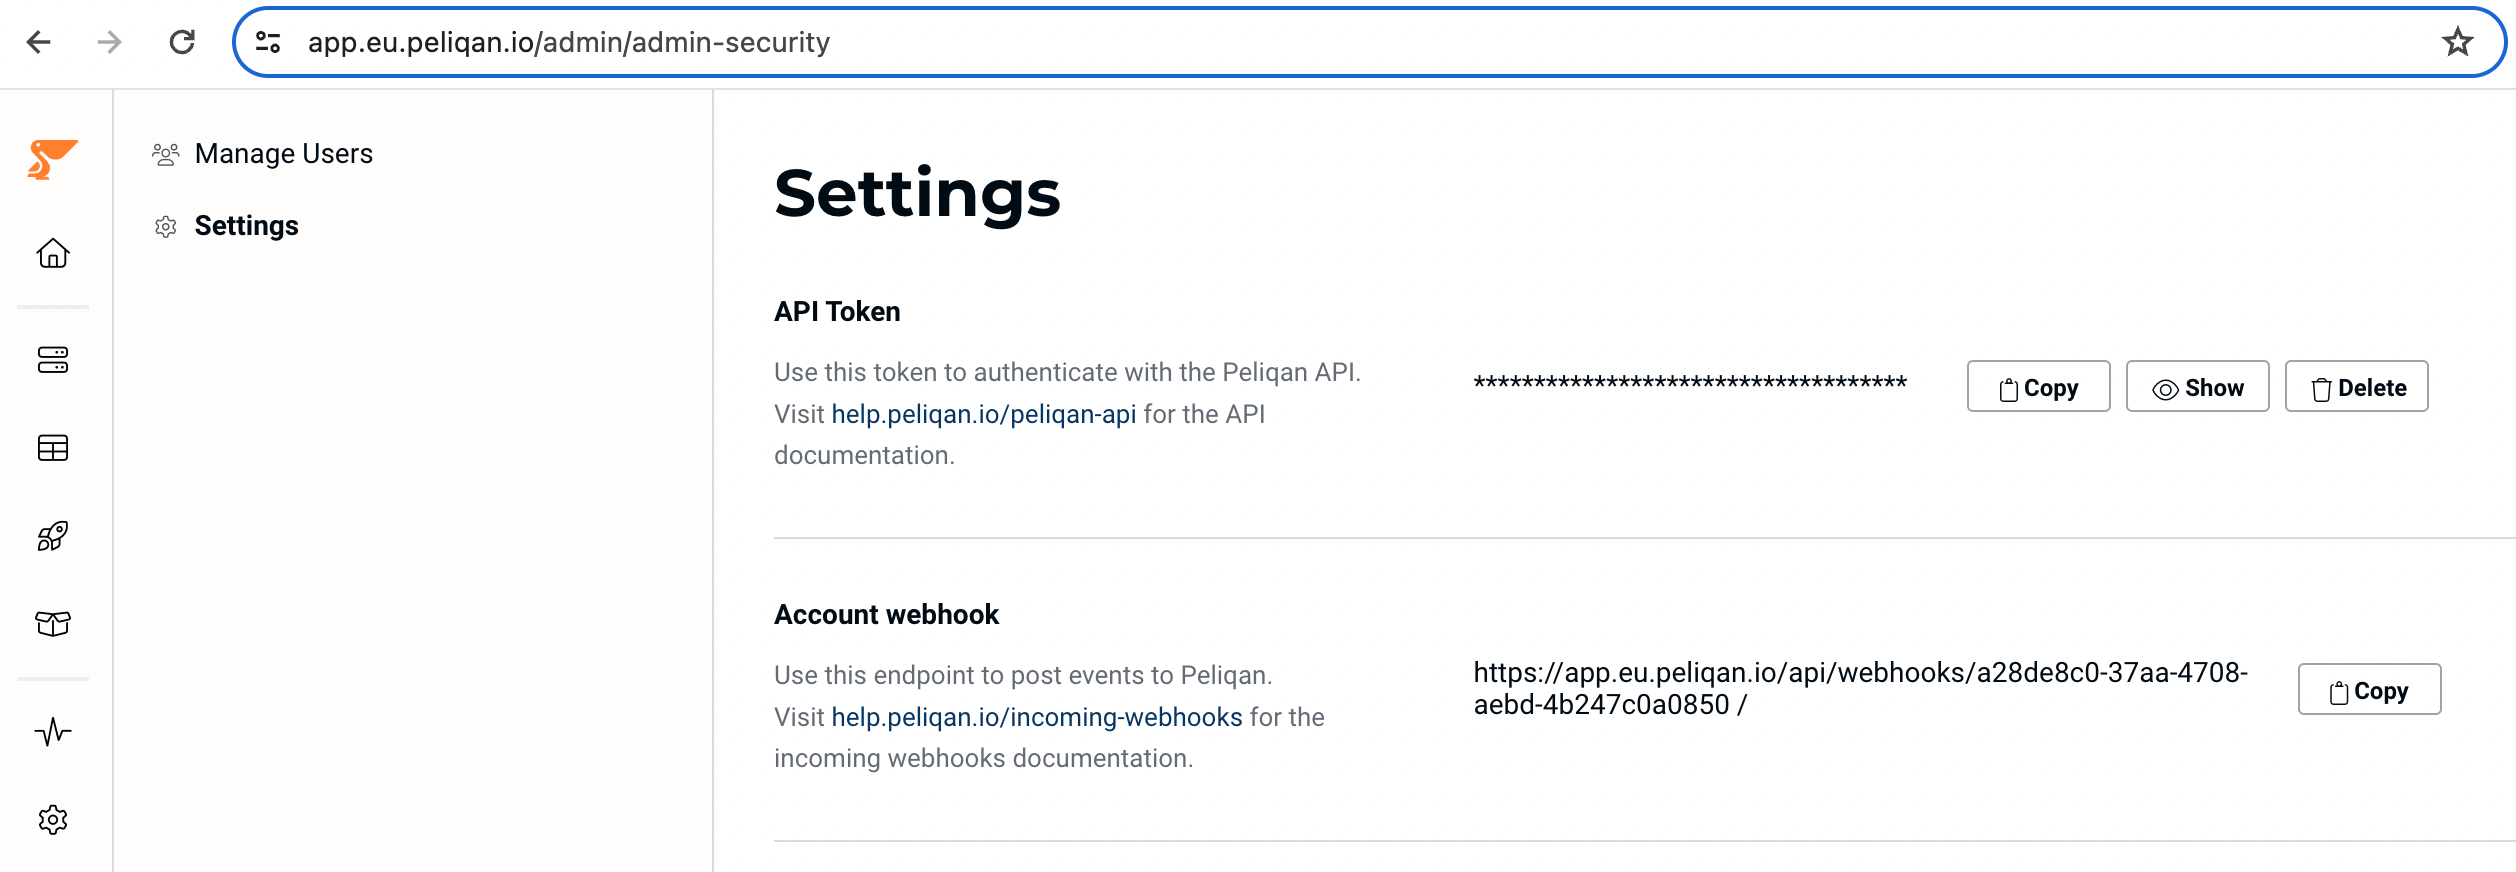
Task: Select Manage Users in the admin menu
Action: pyautogui.click(x=262, y=154)
